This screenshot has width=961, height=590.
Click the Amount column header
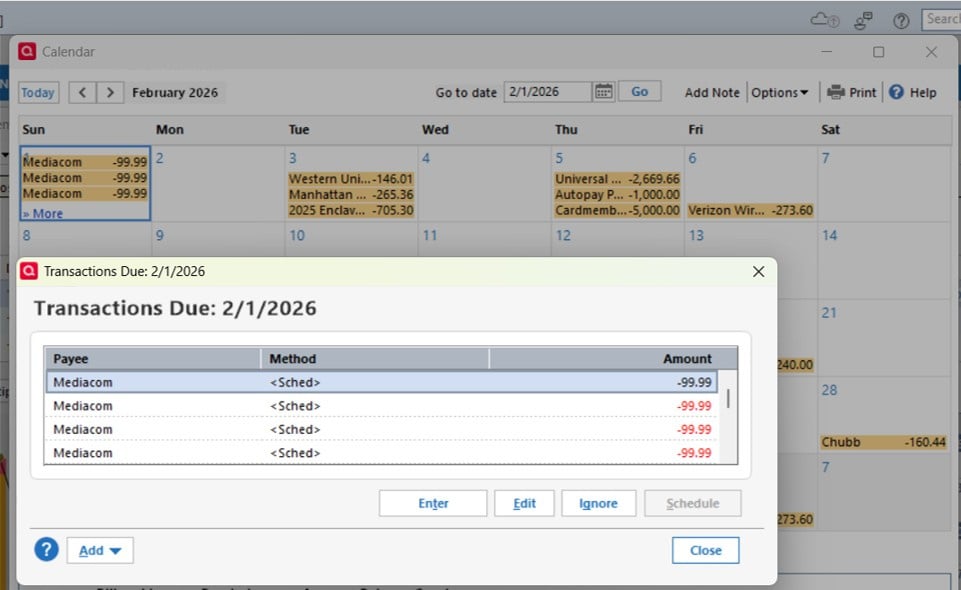pos(613,358)
